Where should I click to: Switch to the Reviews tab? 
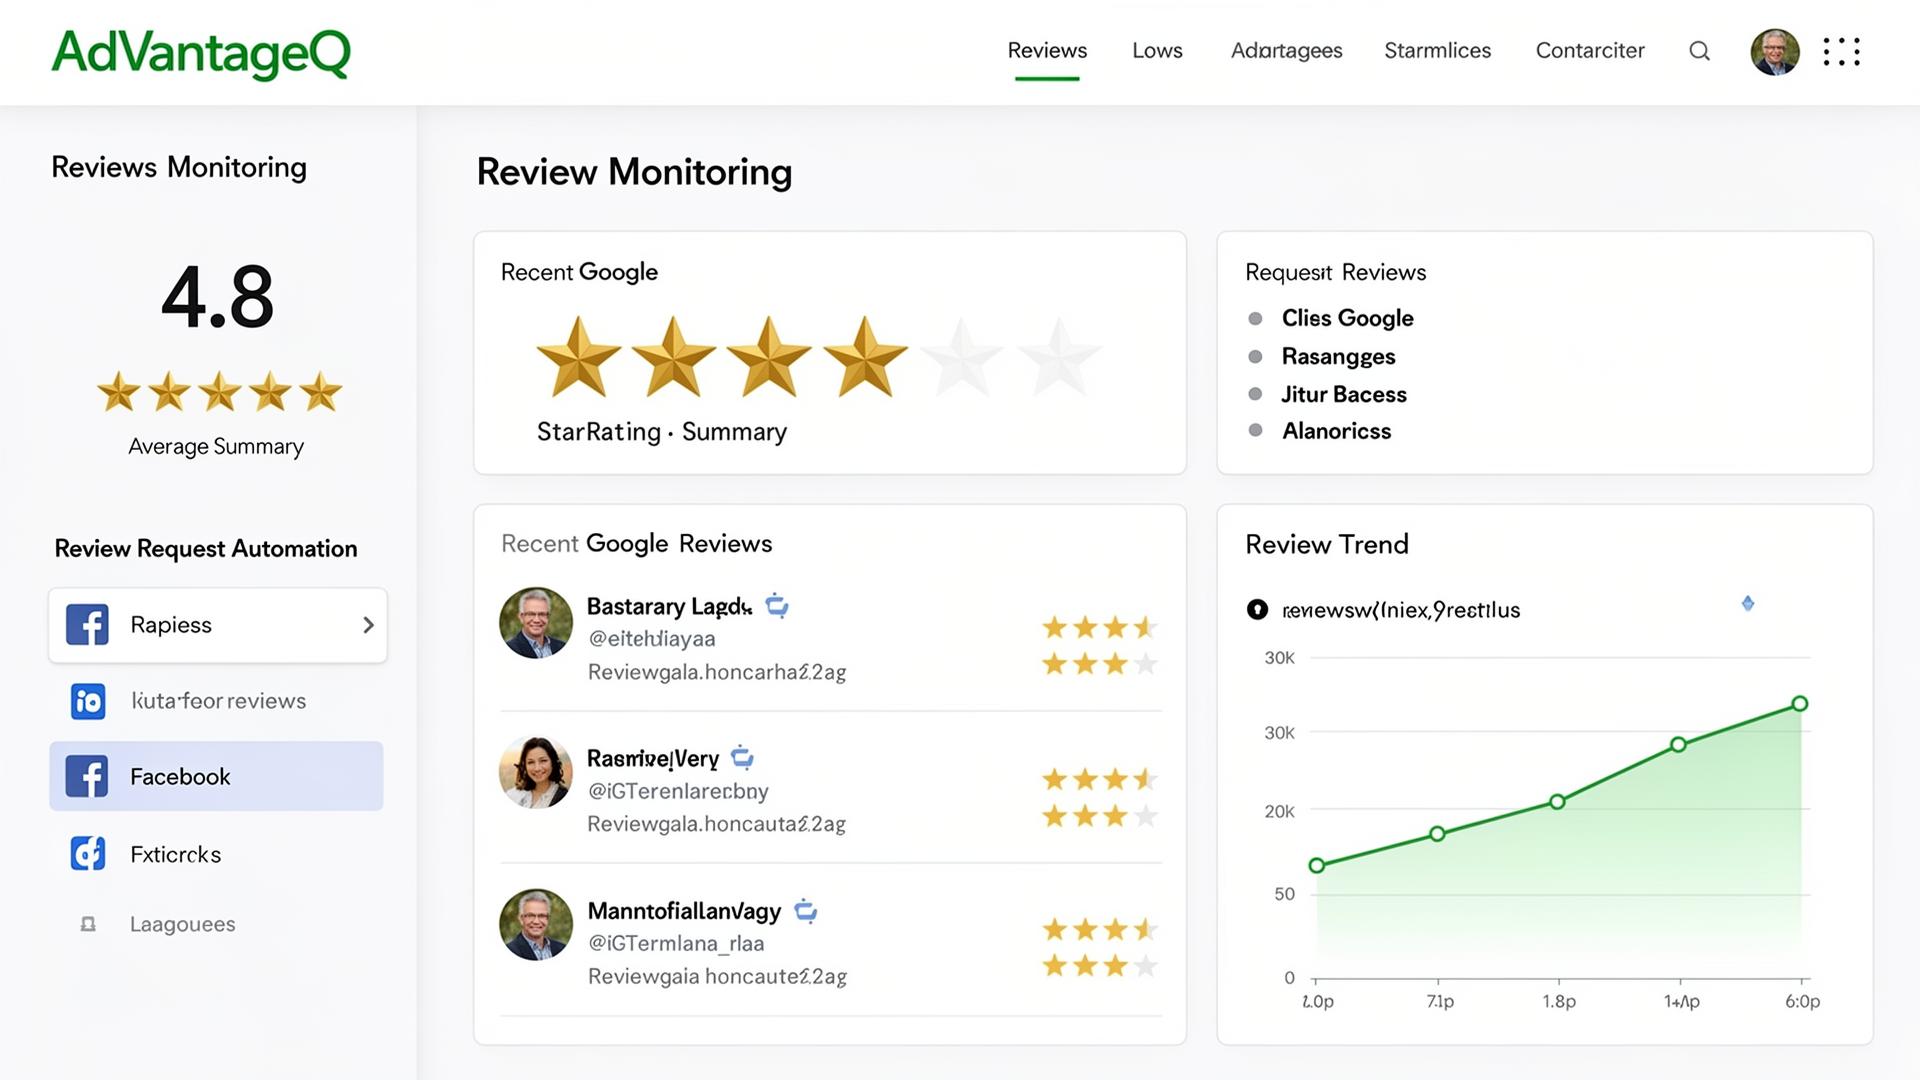(1047, 51)
